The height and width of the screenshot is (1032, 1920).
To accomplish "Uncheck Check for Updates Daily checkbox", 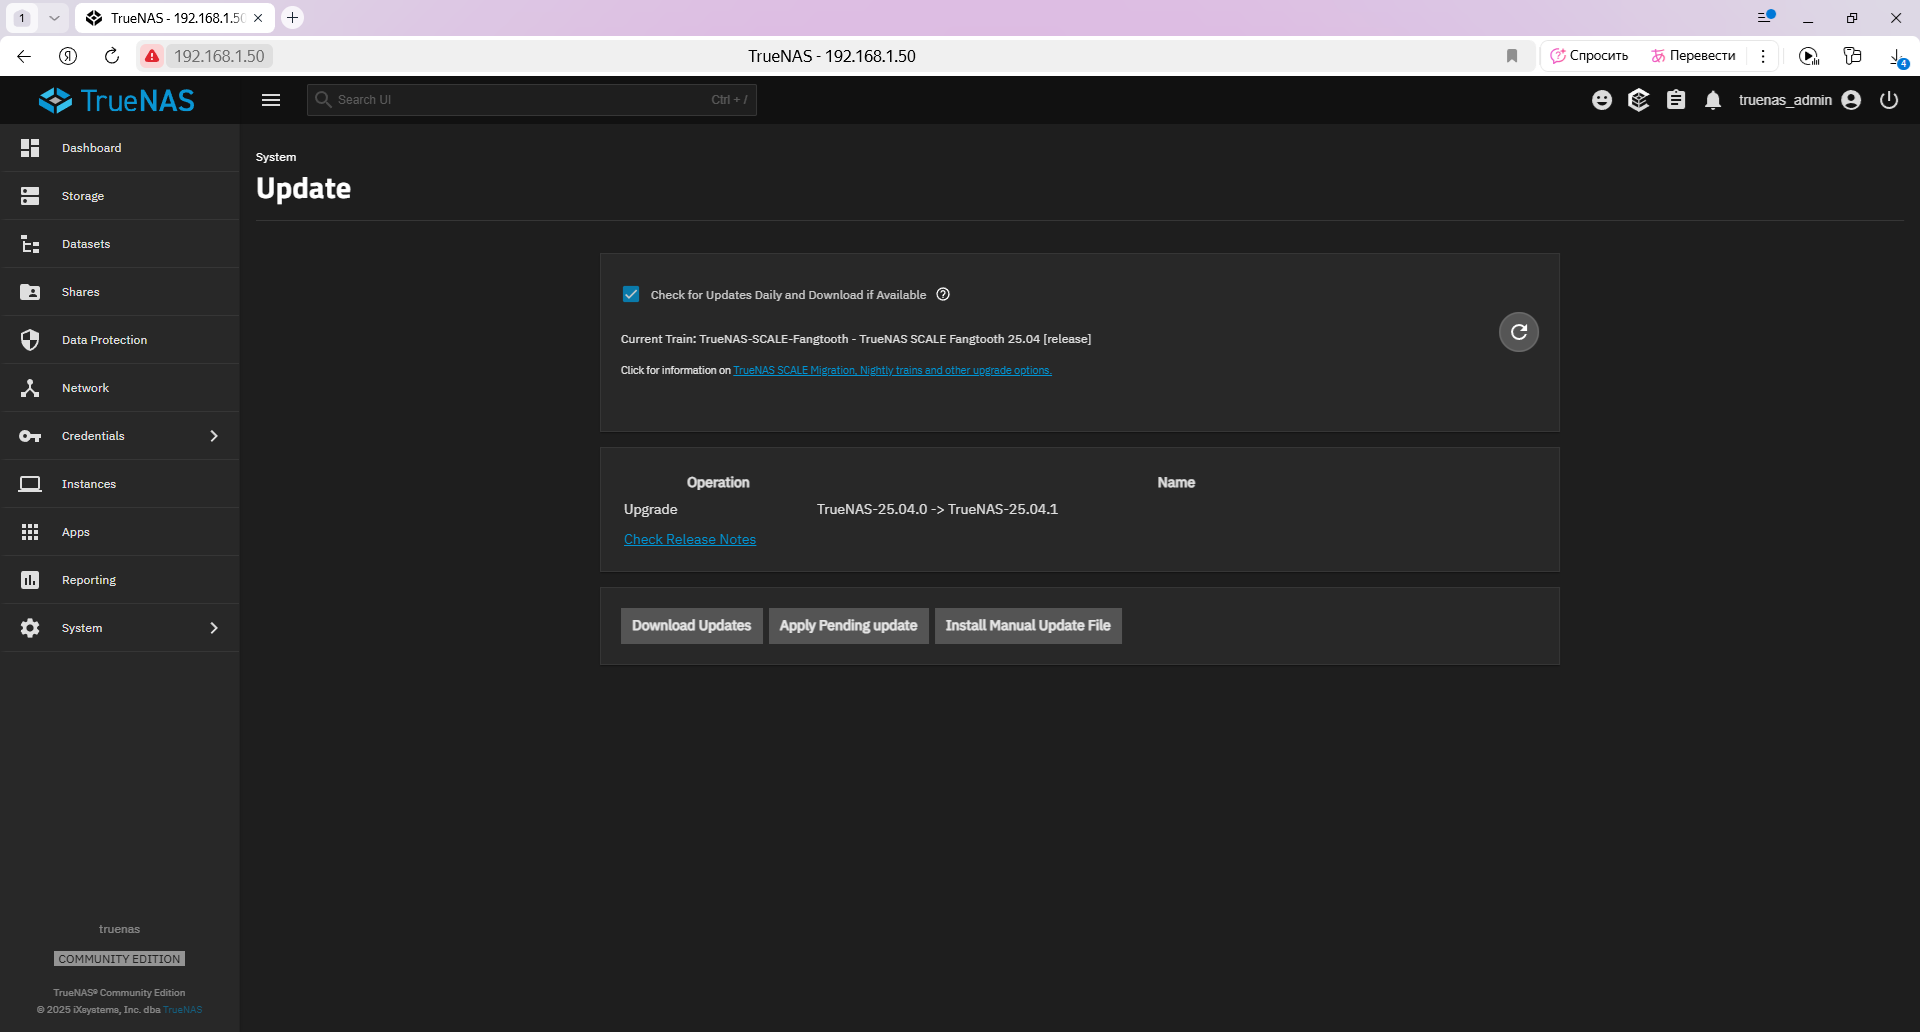I will [631, 294].
